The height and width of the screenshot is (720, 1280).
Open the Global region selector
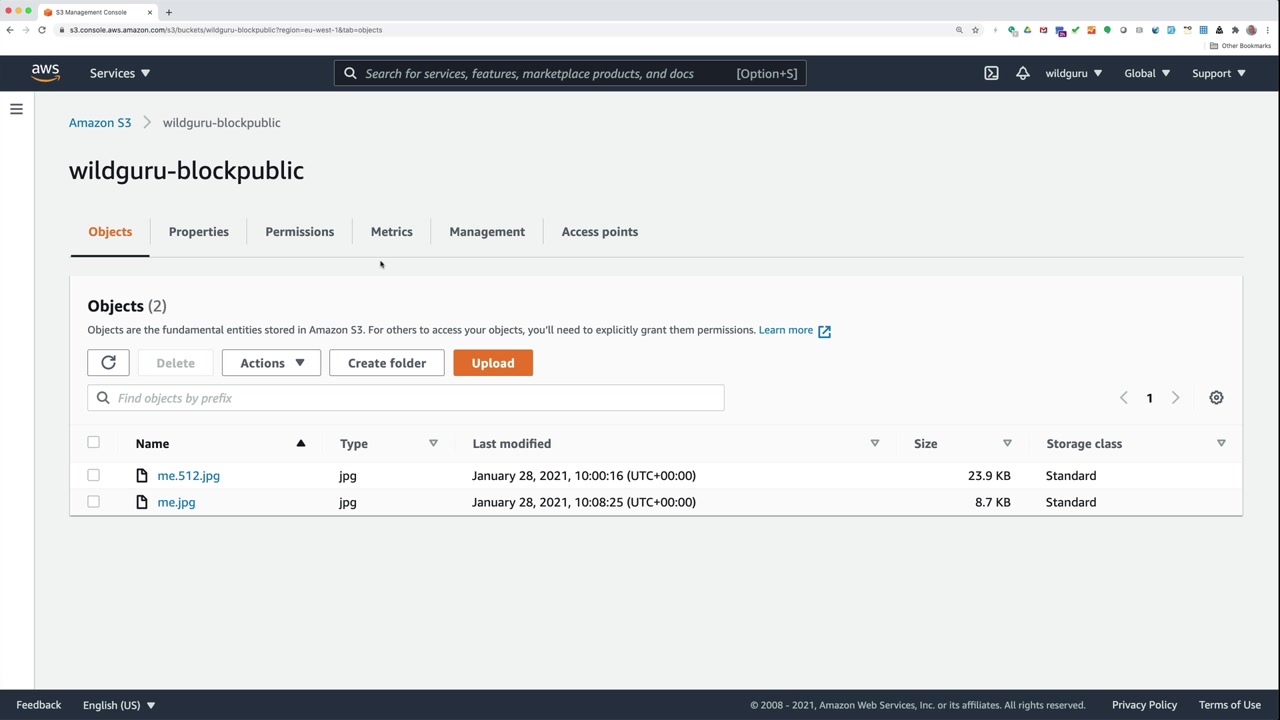[1147, 73]
